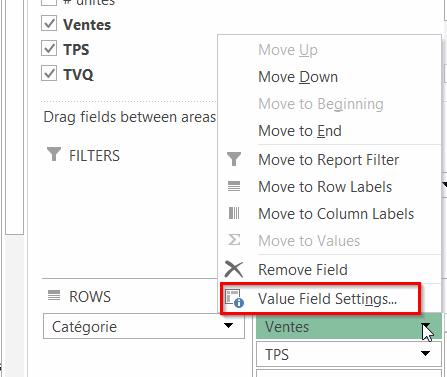The width and height of the screenshot is (447, 377).
Task: Open the Catégorie row field dropdown
Action: (x=228, y=326)
